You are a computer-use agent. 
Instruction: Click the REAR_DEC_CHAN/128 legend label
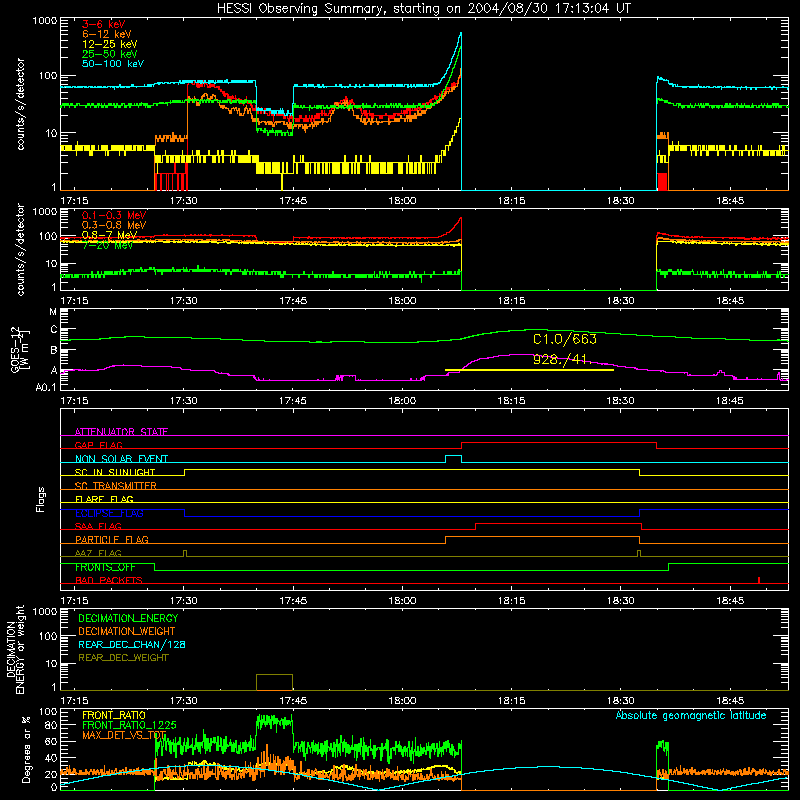(132, 644)
